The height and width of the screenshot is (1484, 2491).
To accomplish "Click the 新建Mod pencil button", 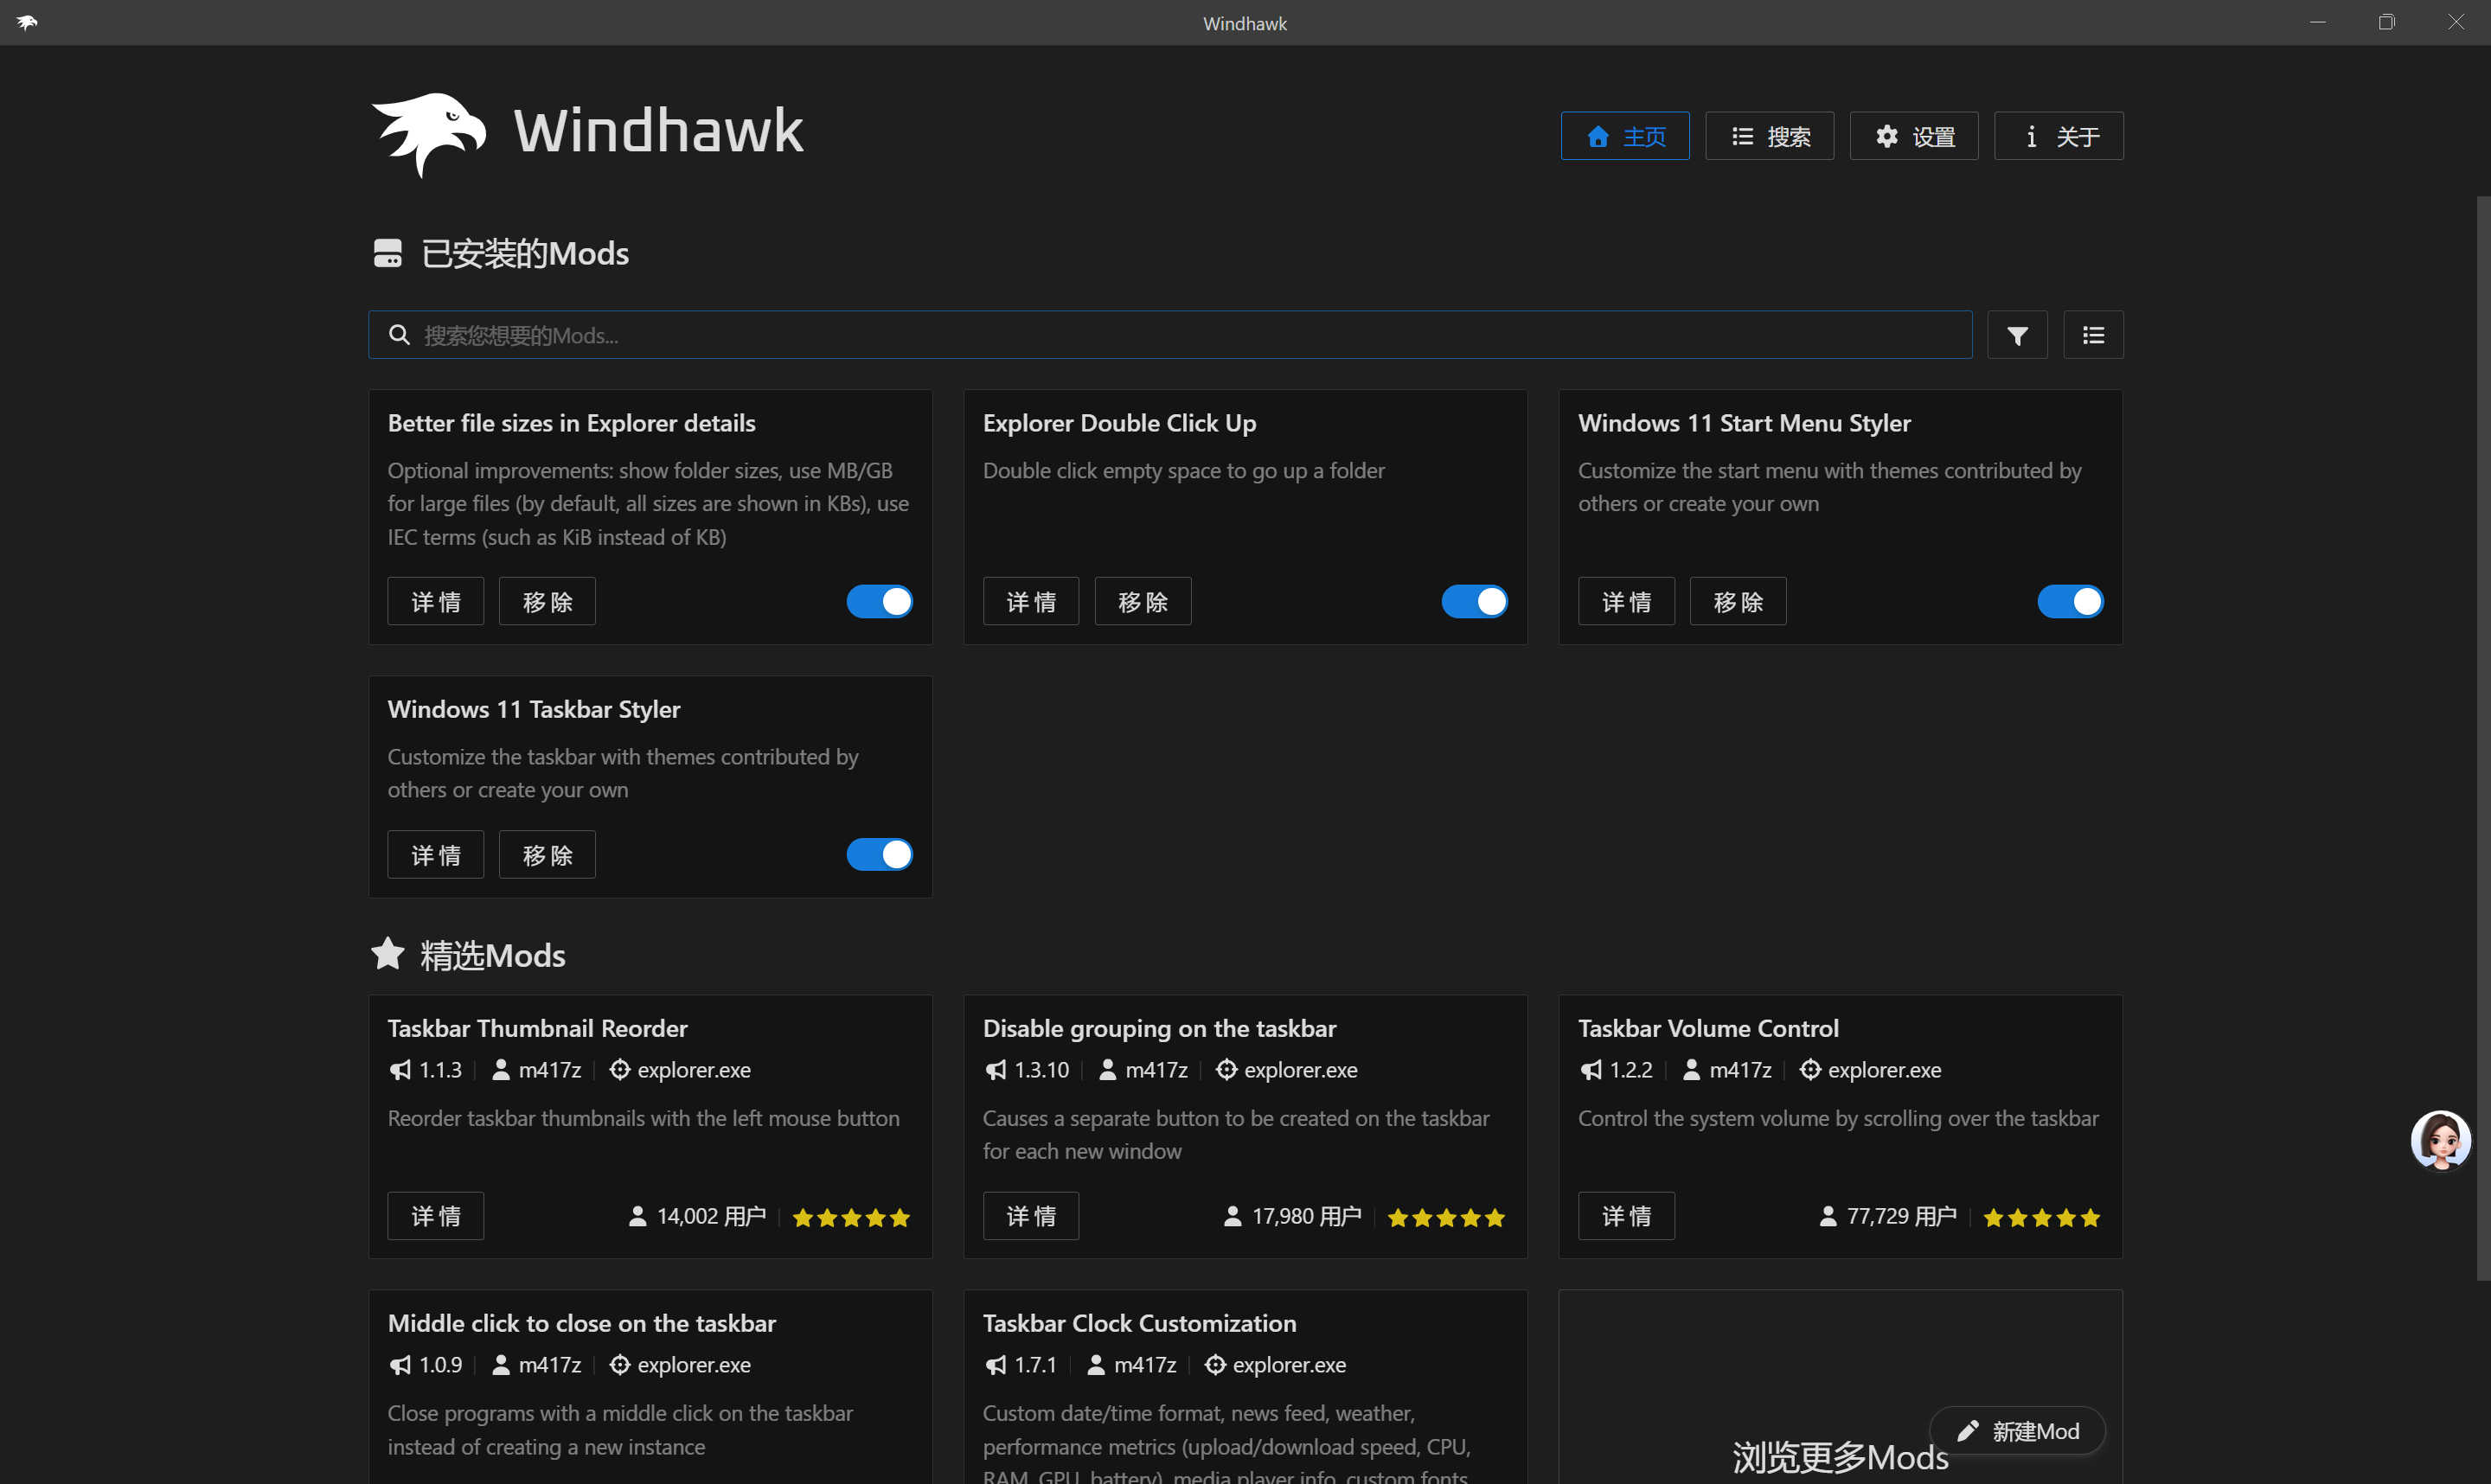I will pyautogui.click(x=2017, y=1431).
